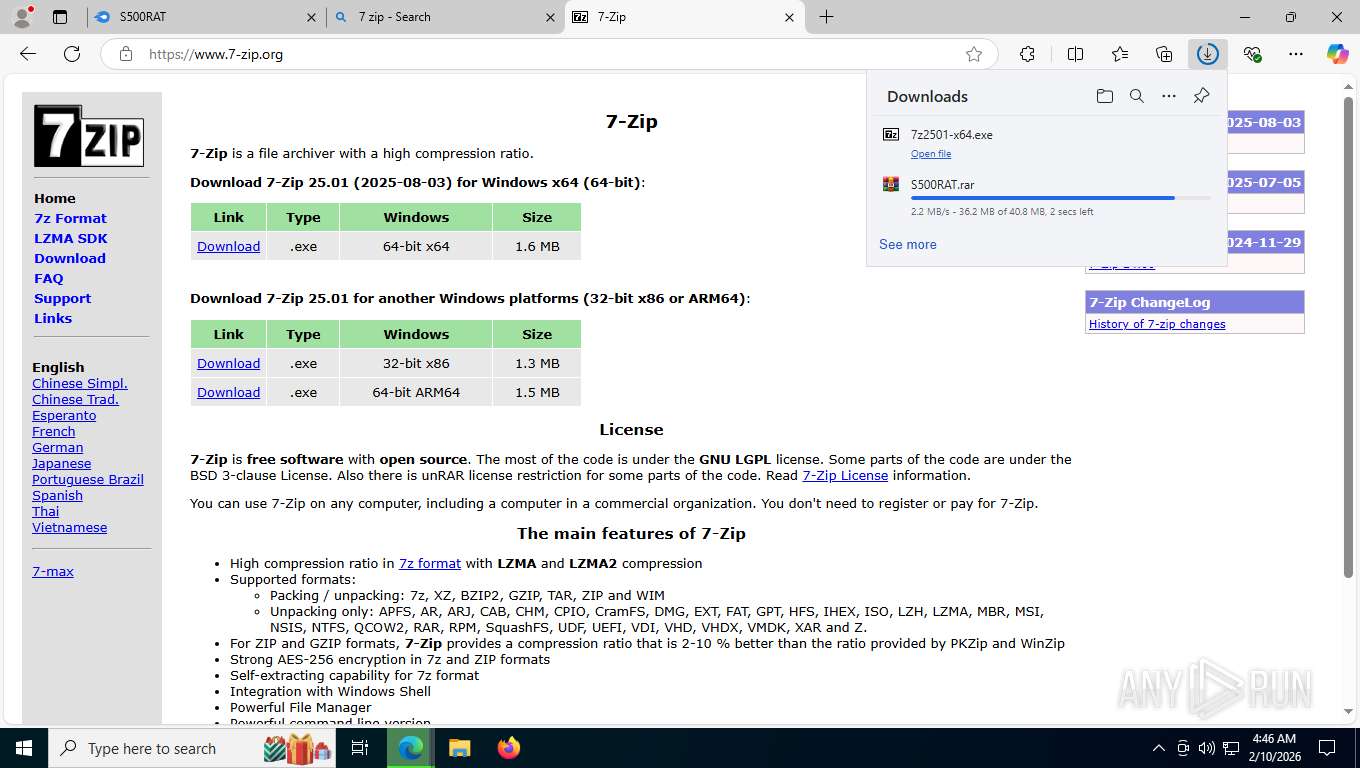Add this page to favorites star
1360x768 pixels.
point(974,54)
